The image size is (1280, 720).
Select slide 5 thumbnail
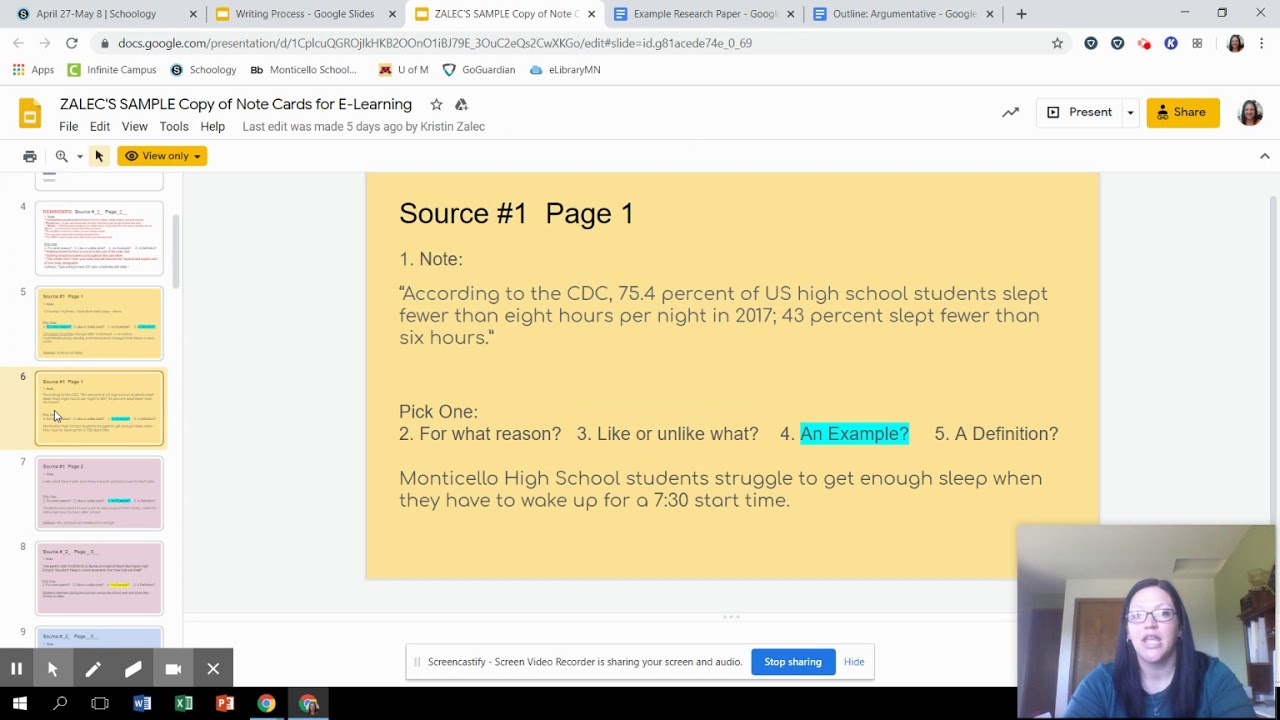point(99,323)
